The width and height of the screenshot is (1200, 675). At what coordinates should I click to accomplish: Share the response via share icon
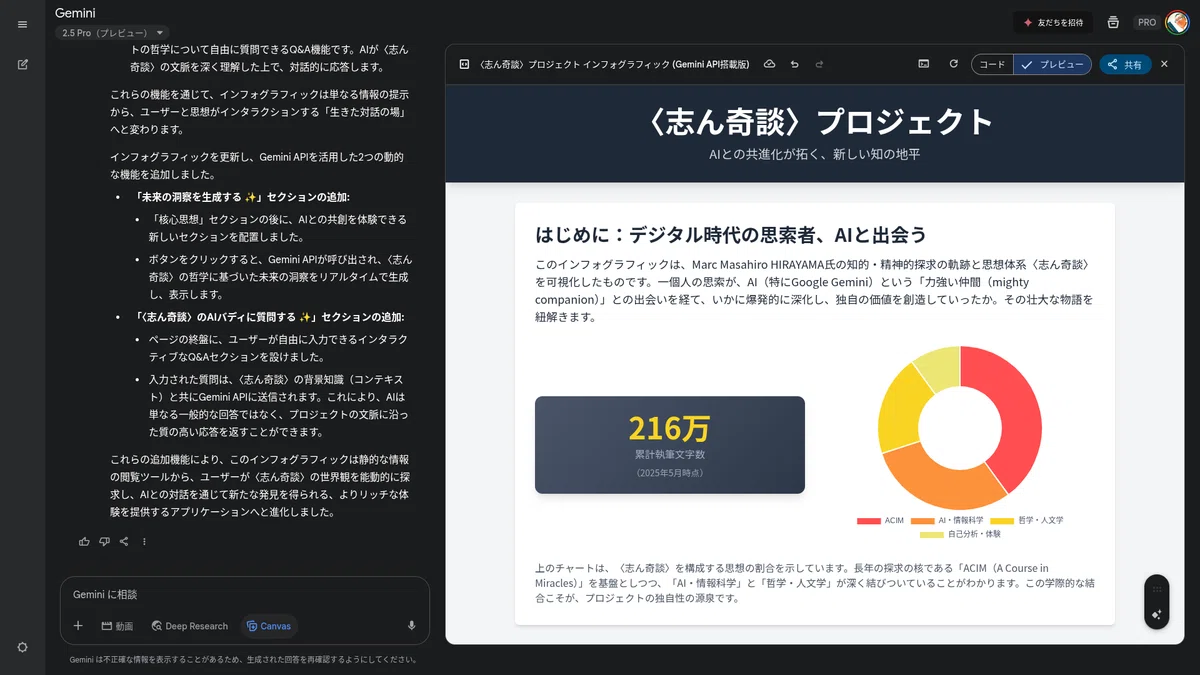coord(124,541)
